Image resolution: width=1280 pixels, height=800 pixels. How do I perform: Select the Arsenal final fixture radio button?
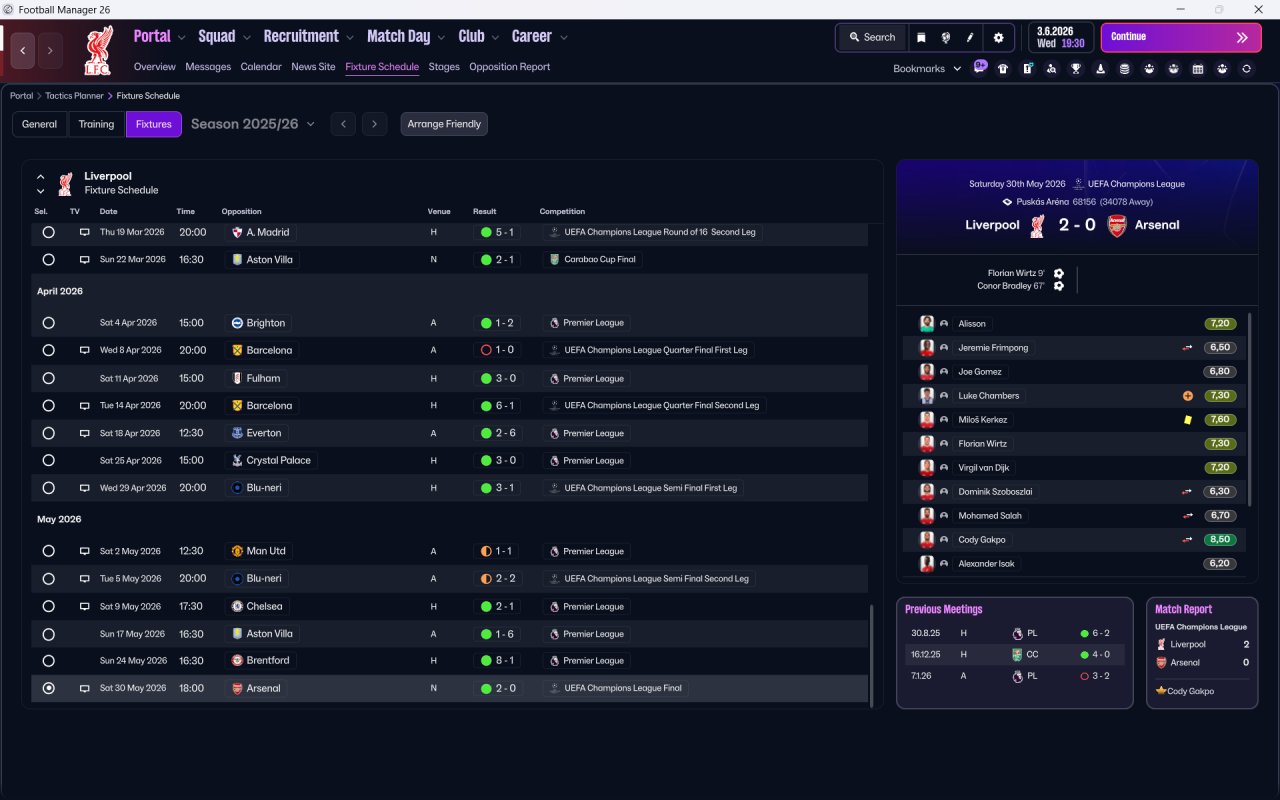48,688
